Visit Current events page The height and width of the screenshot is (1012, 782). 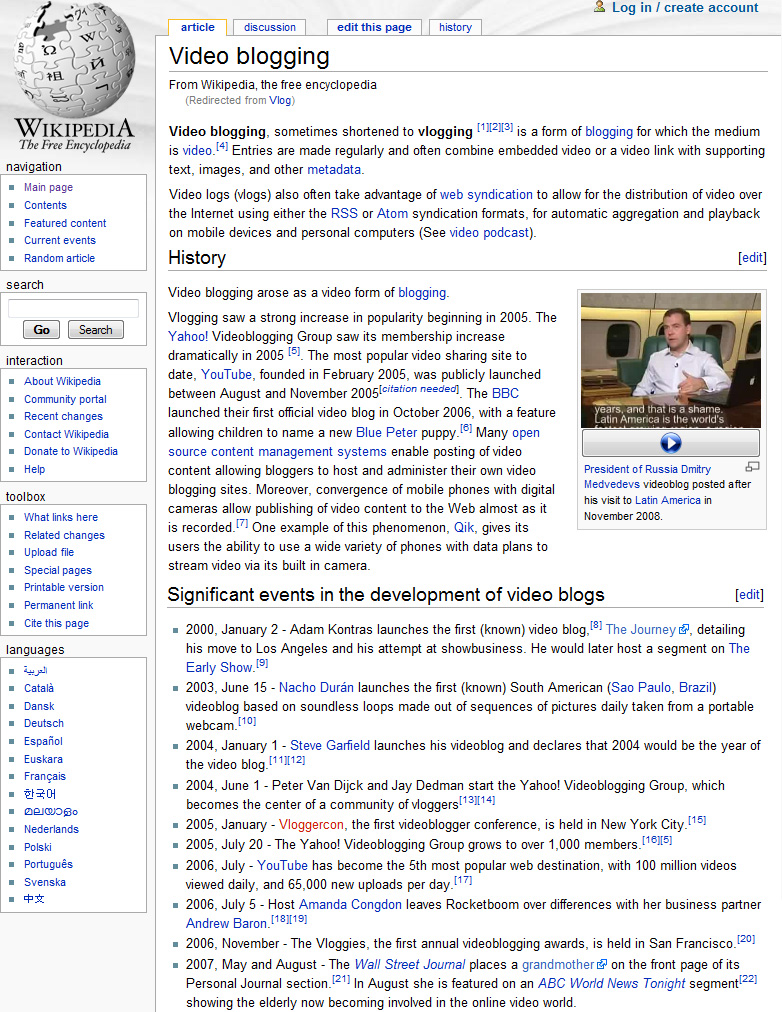point(60,240)
